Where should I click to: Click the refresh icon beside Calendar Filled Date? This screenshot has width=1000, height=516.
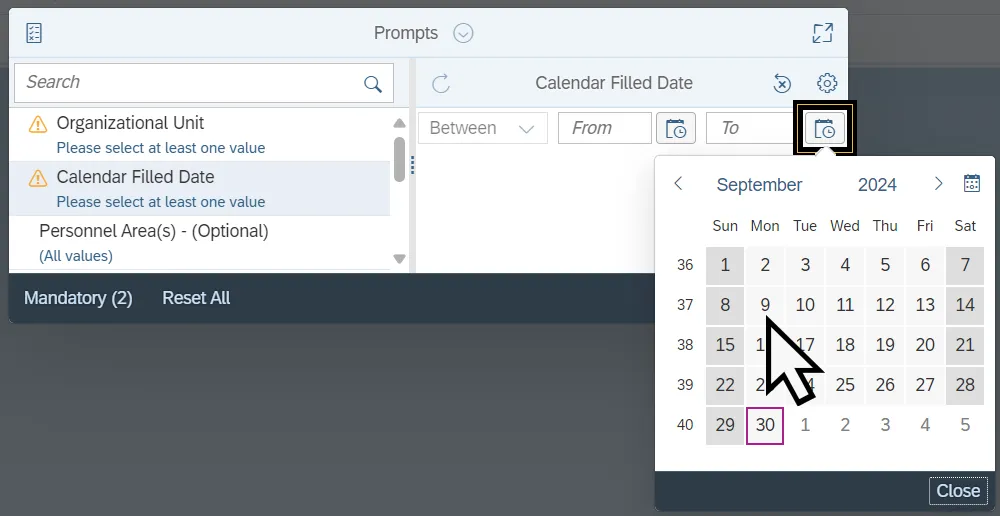[441, 84]
